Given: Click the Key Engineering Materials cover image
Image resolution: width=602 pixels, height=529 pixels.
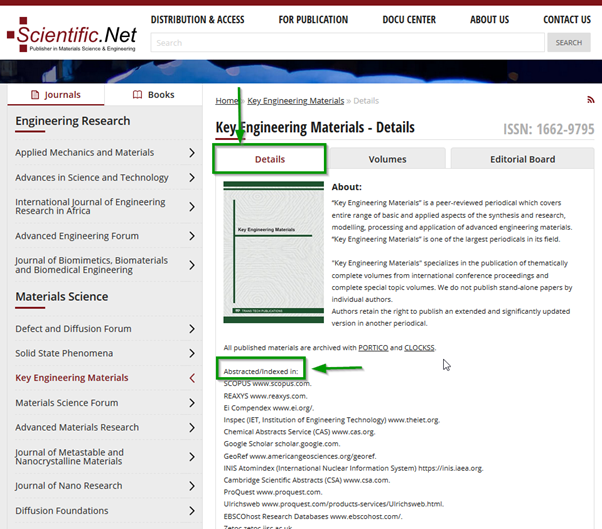Looking at the screenshot, I should (x=273, y=252).
